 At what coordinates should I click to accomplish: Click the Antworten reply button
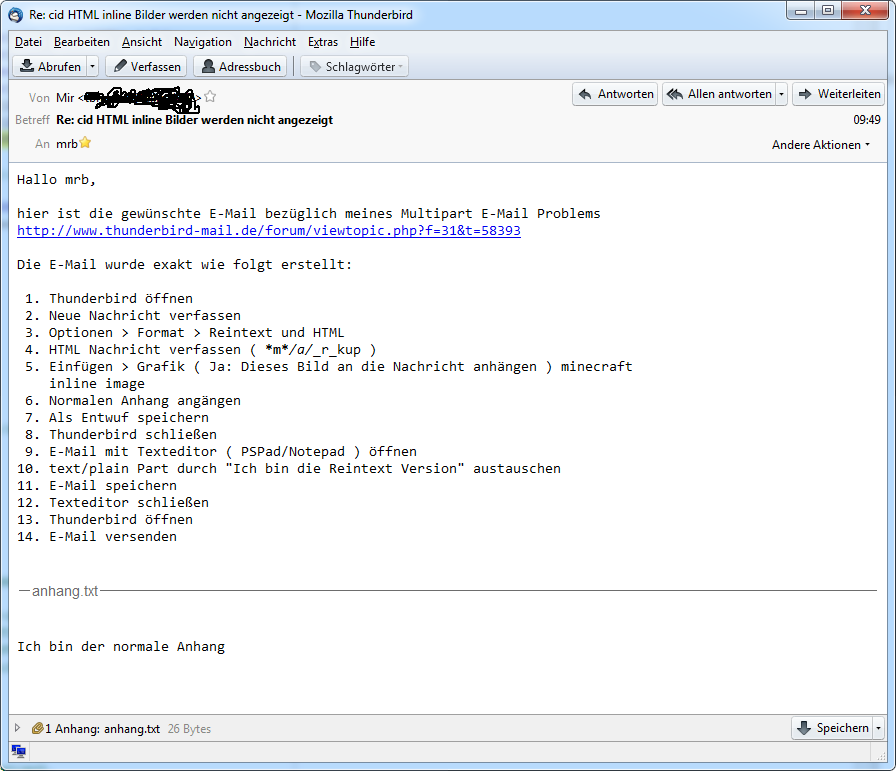click(615, 94)
